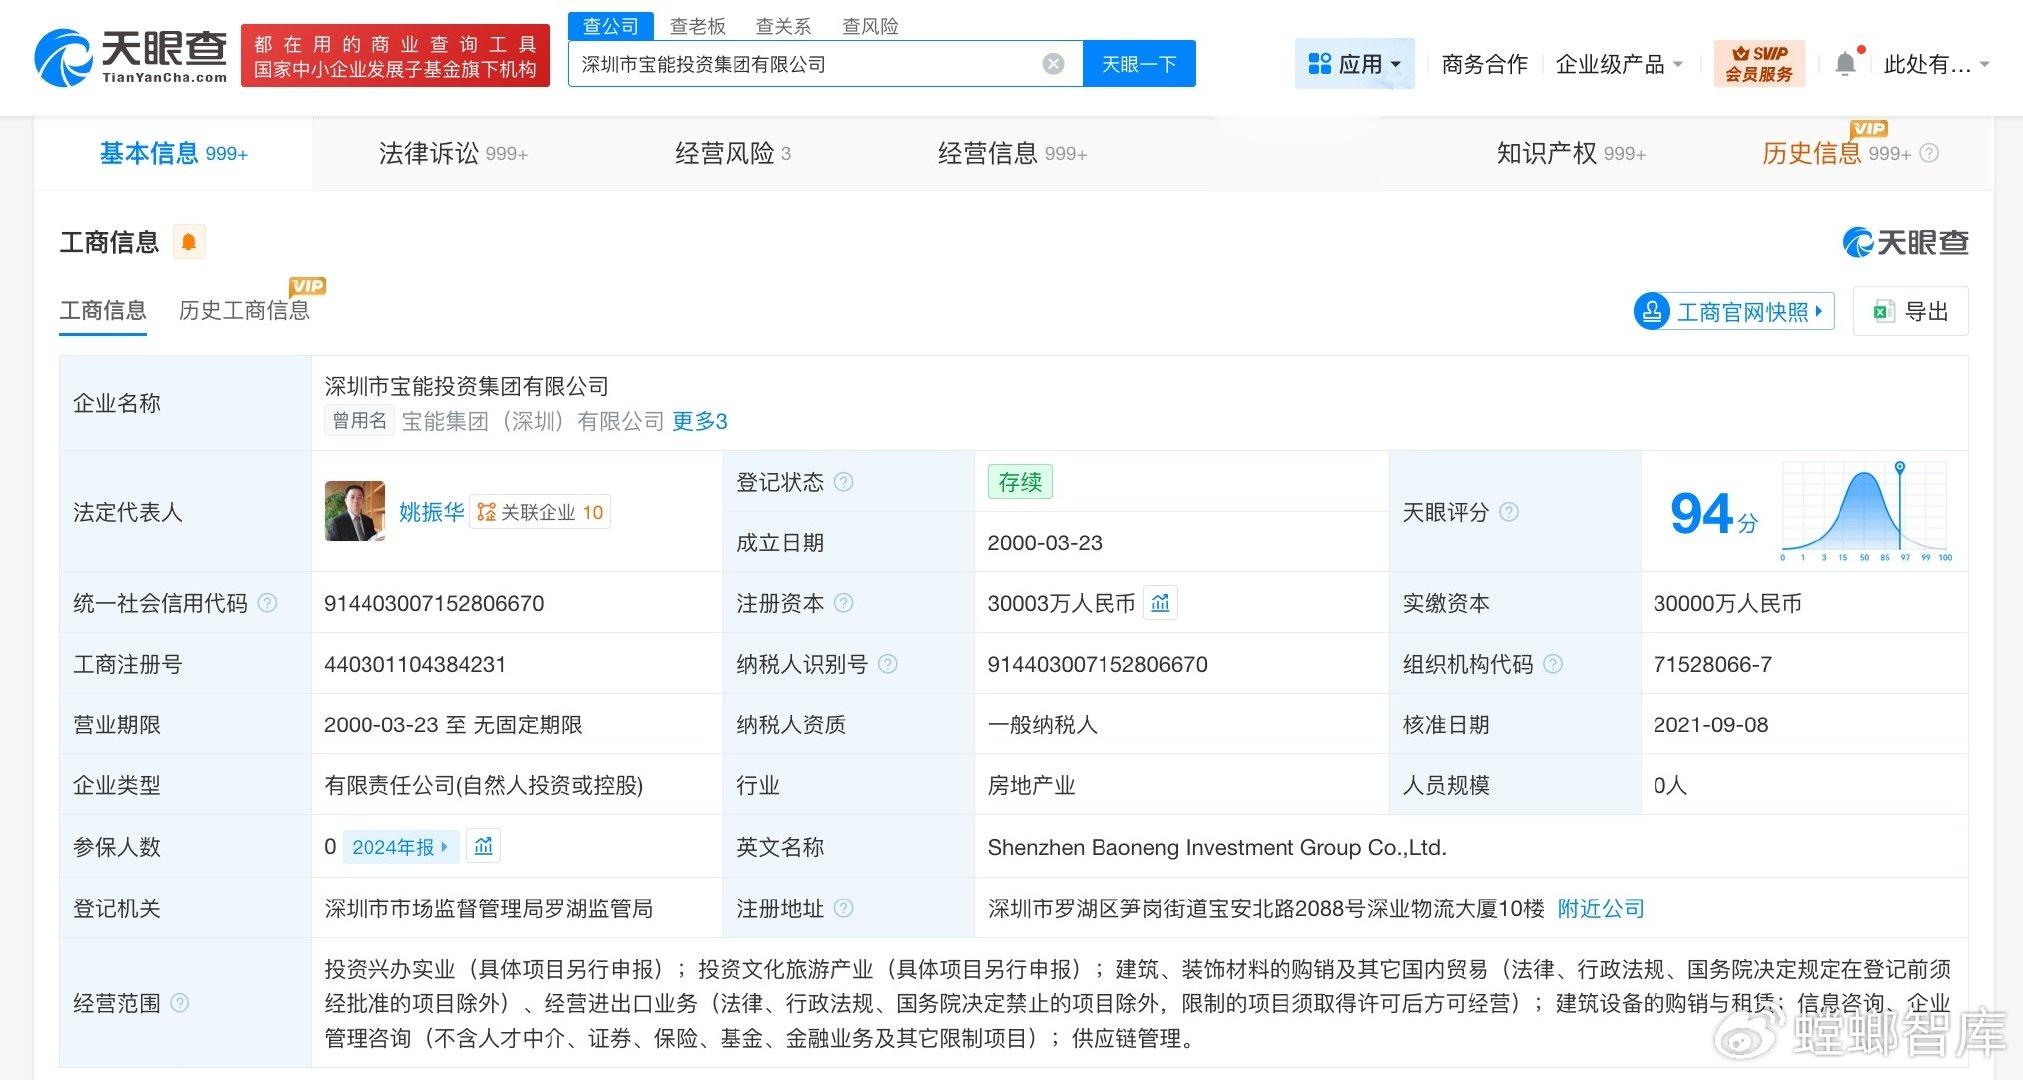This screenshot has width=2023, height=1080.
Task: Open 姚振华 legal representative link
Action: pos(431,512)
